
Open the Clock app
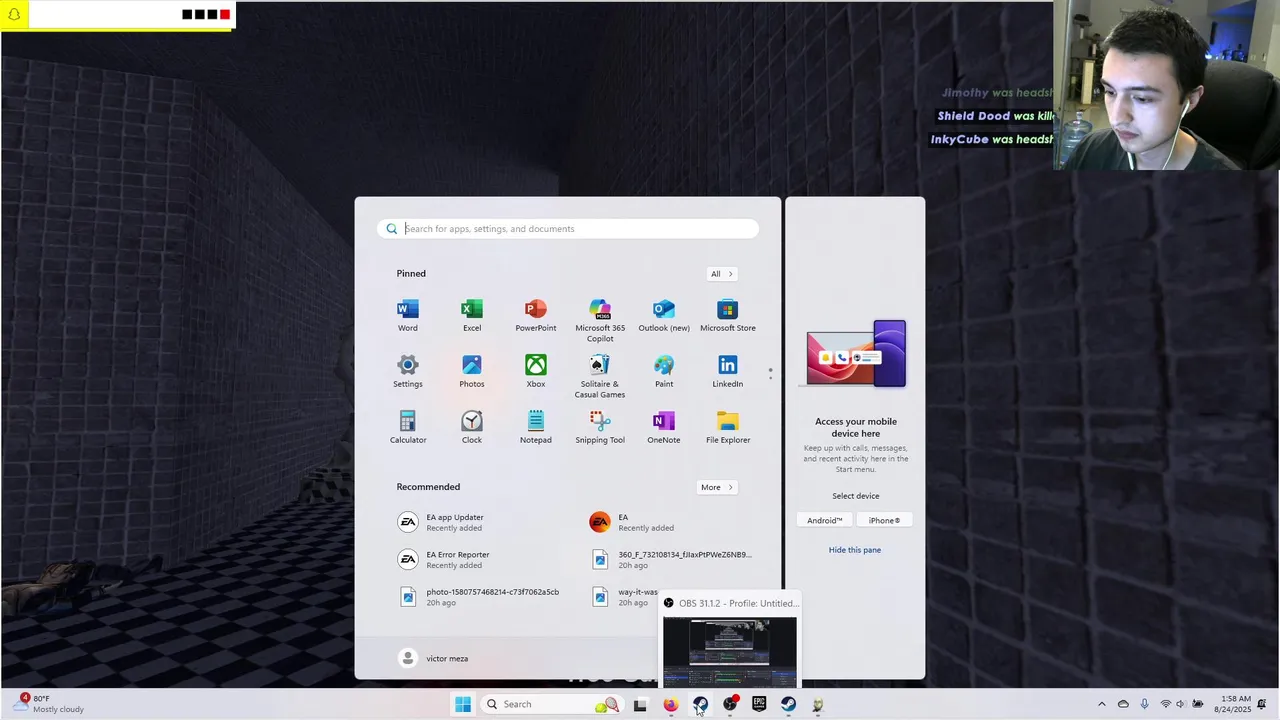pos(472,426)
